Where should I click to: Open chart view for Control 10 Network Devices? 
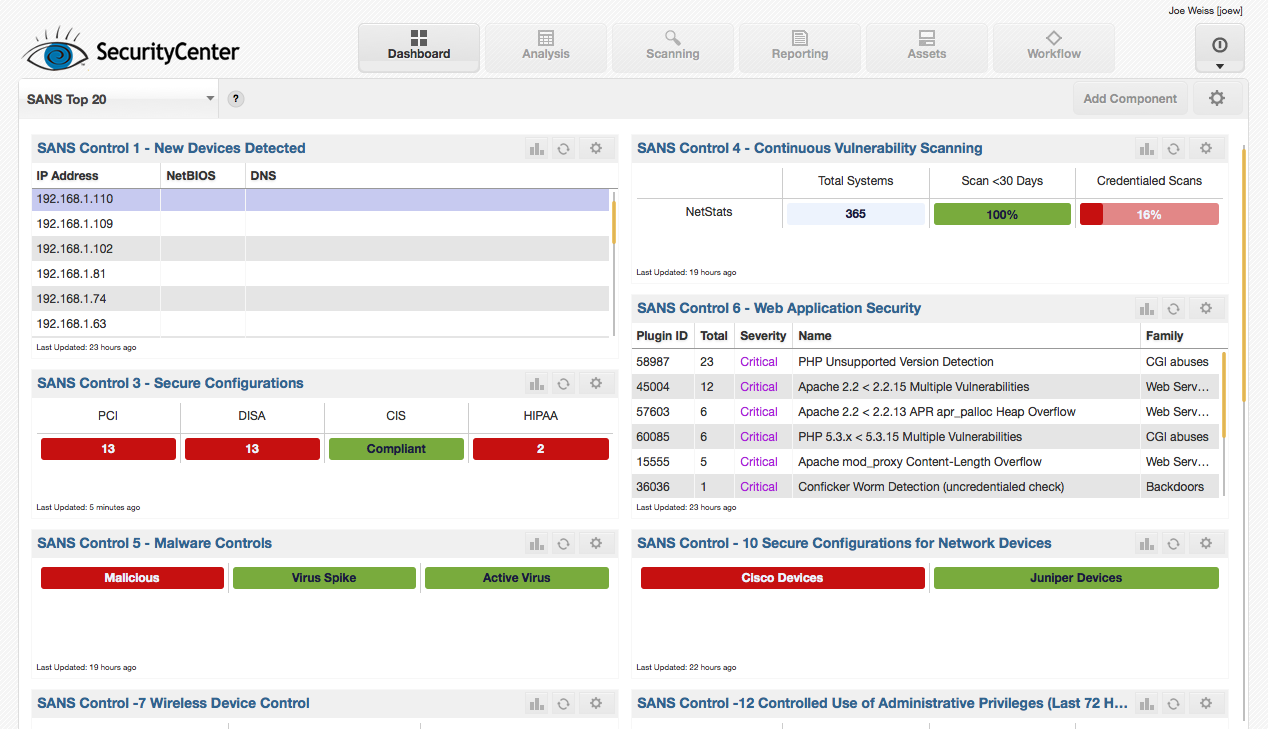[x=1147, y=543]
